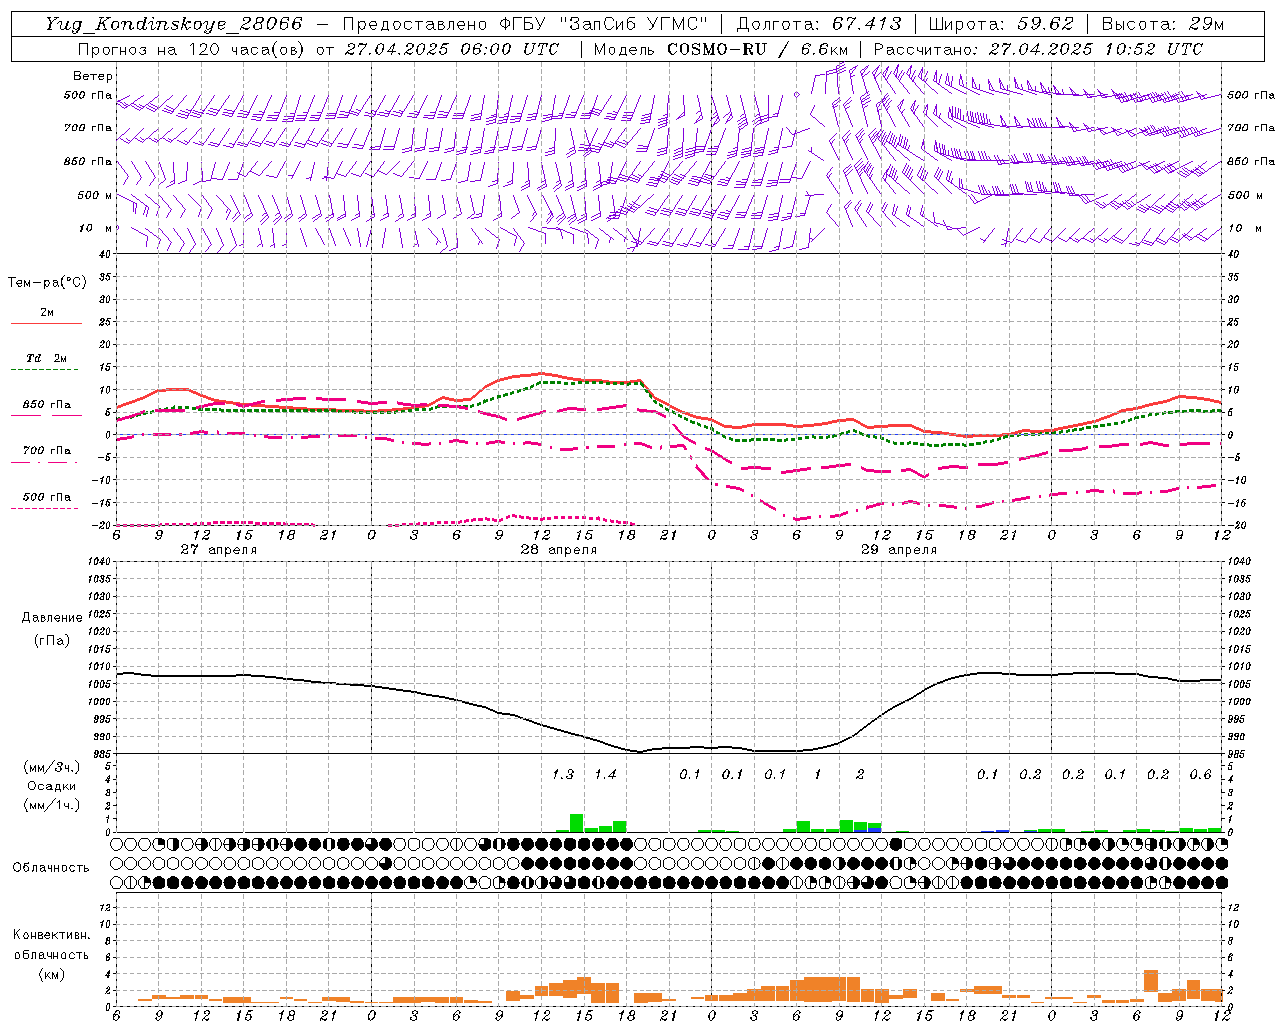Image resolution: width=1280 pixels, height=1024 pixels.
Task: Click the 29 апреля date label
Action: tap(899, 550)
